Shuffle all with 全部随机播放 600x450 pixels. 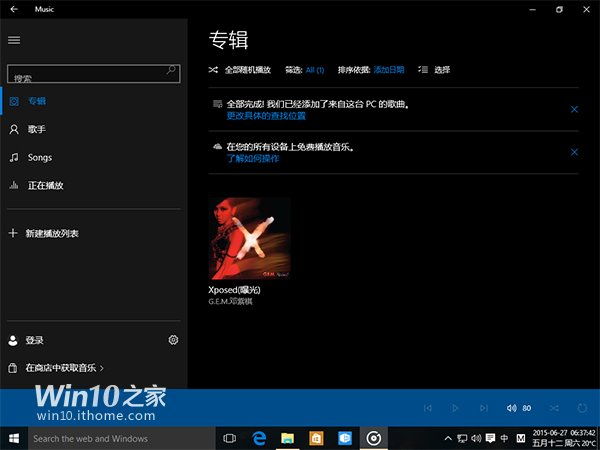coord(240,70)
